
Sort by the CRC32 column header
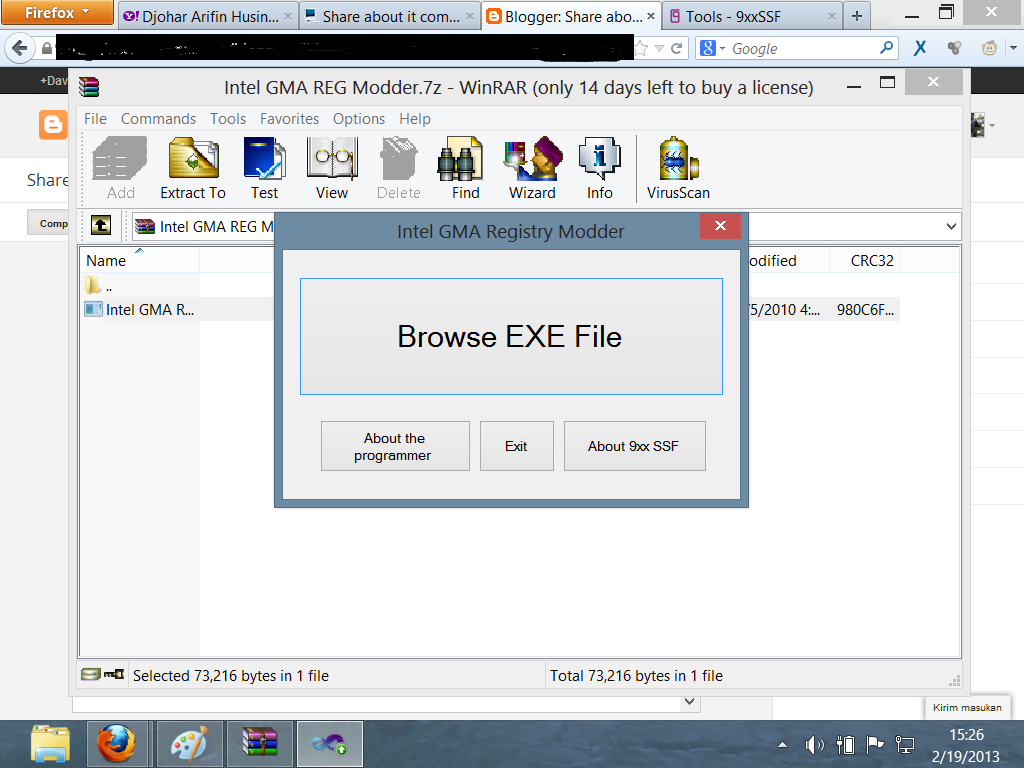pyautogui.click(x=863, y=260)
